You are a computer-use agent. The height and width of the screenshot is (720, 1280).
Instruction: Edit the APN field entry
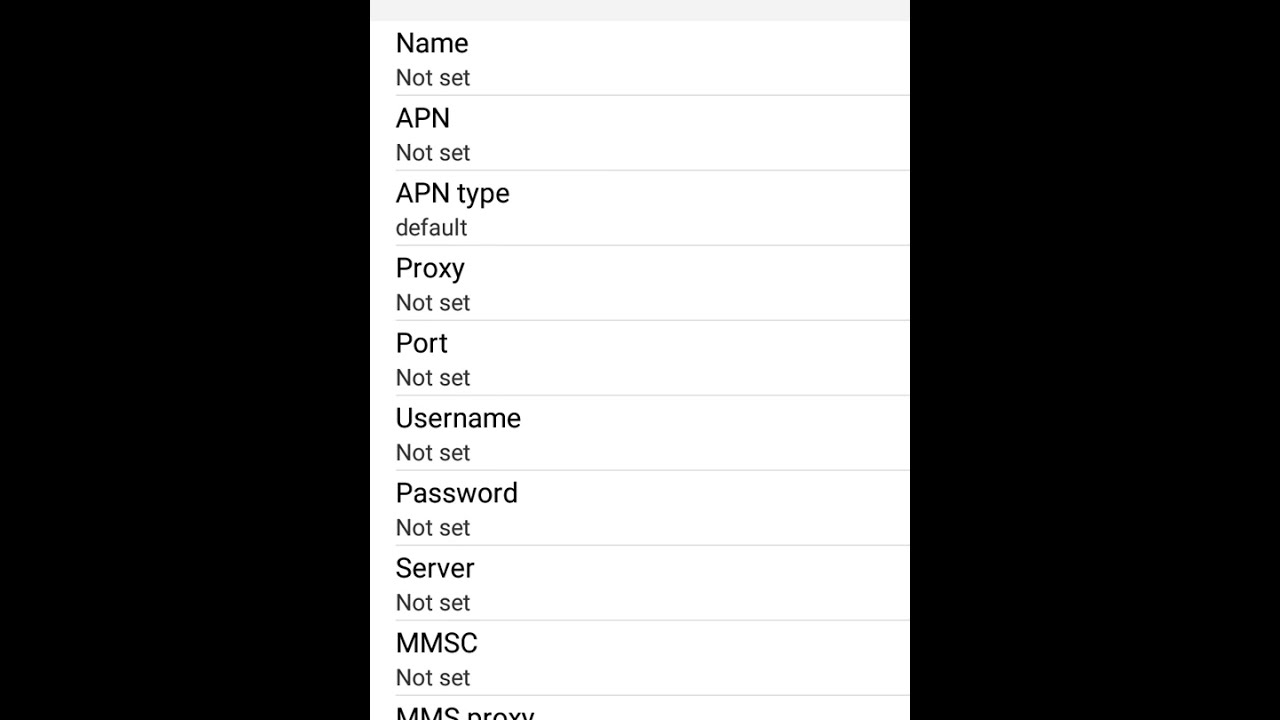423,118
